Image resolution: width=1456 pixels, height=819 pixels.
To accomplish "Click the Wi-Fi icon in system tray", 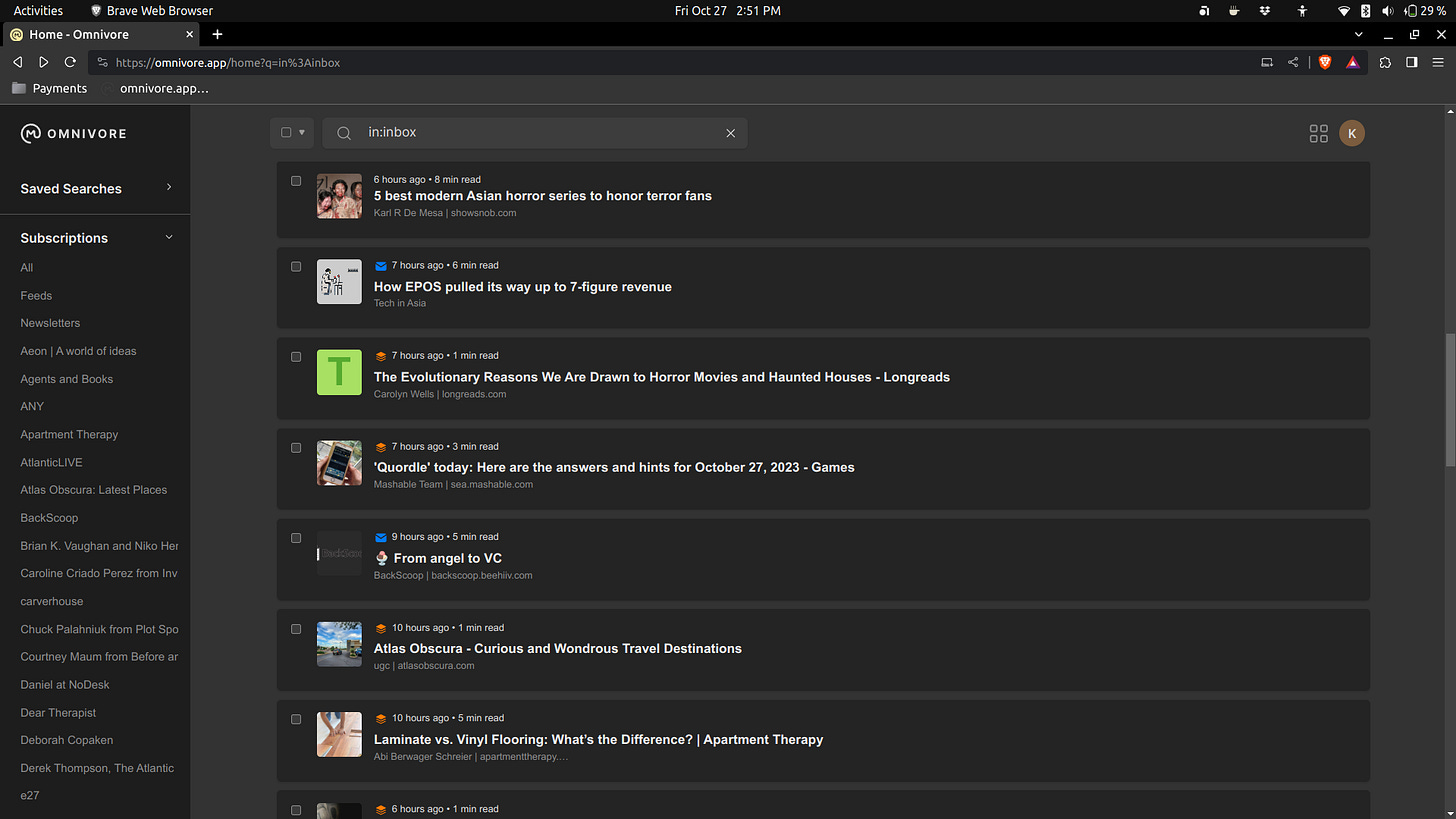I will pos(1344,10).
